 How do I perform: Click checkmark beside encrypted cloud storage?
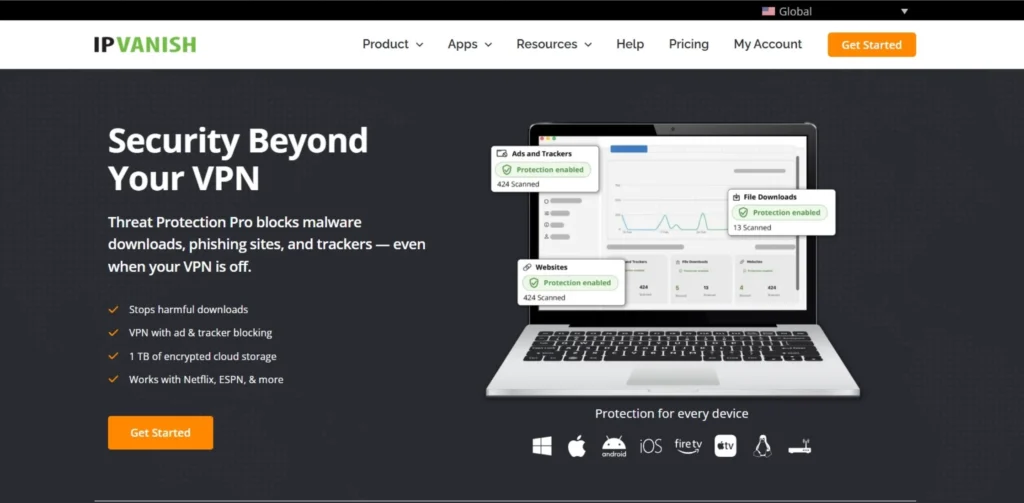(x=114, y=356)
